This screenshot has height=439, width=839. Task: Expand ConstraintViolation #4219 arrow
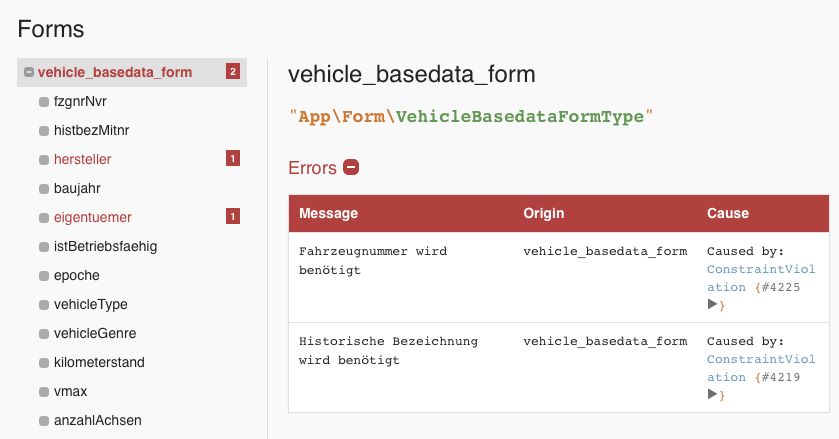[x=712, y=394]
